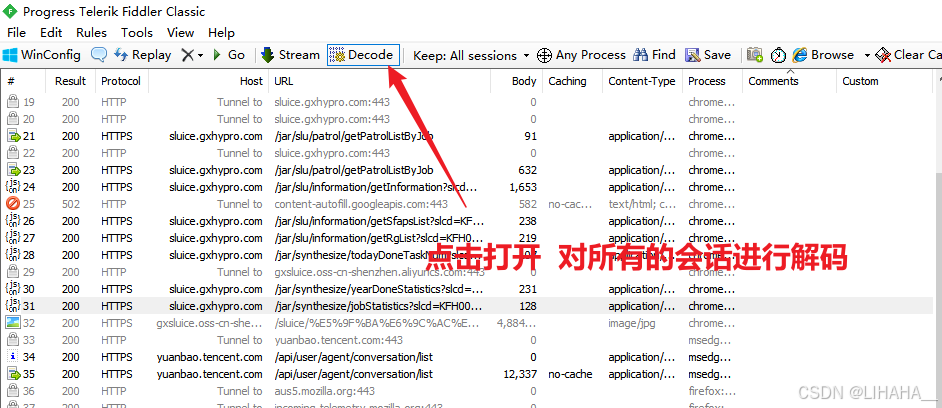Image resolution: width=942 pixels, height=408 pixels.
Task: Click the timer stopwatch icon
Action: coord(779,55)
